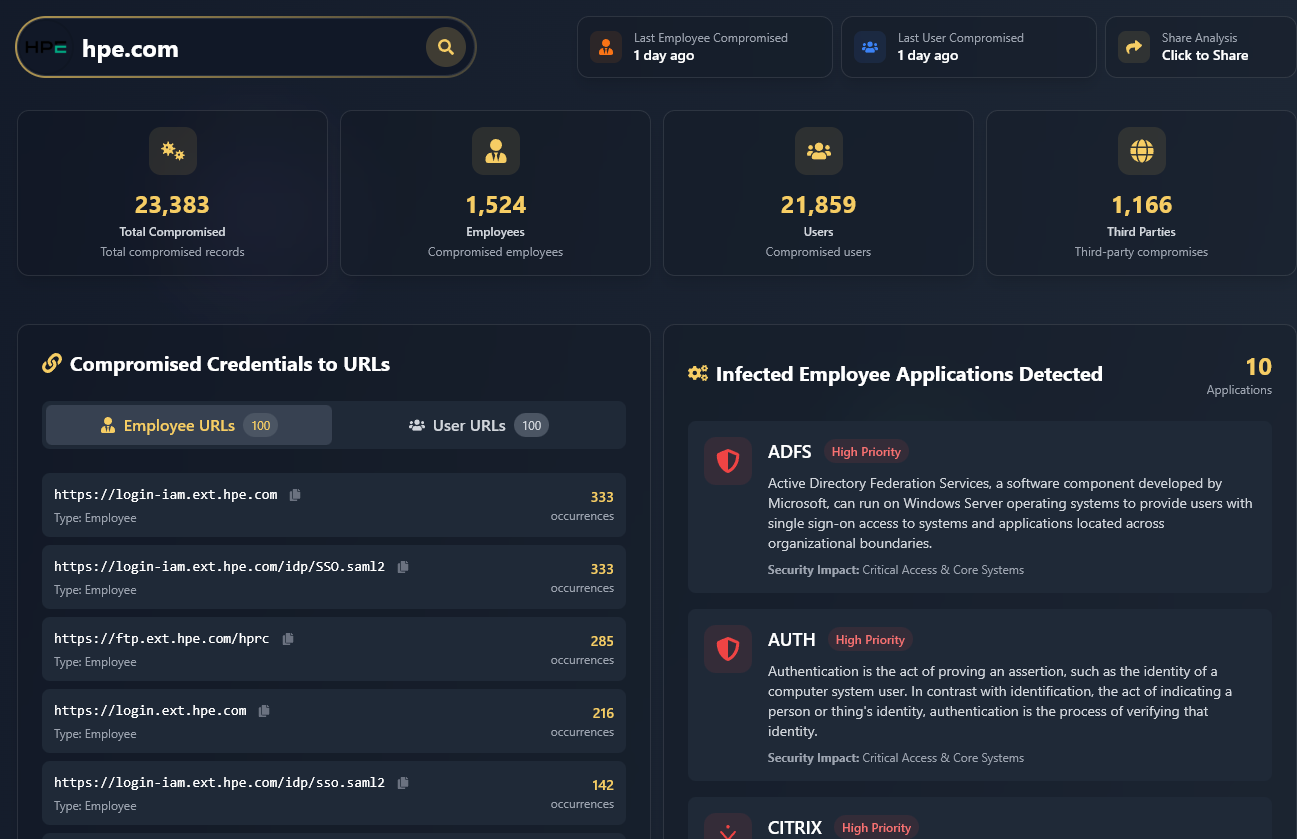Open the Total Compromised 23,383 card
This screenshot has height=839, width=1297.
coord(173,193)
